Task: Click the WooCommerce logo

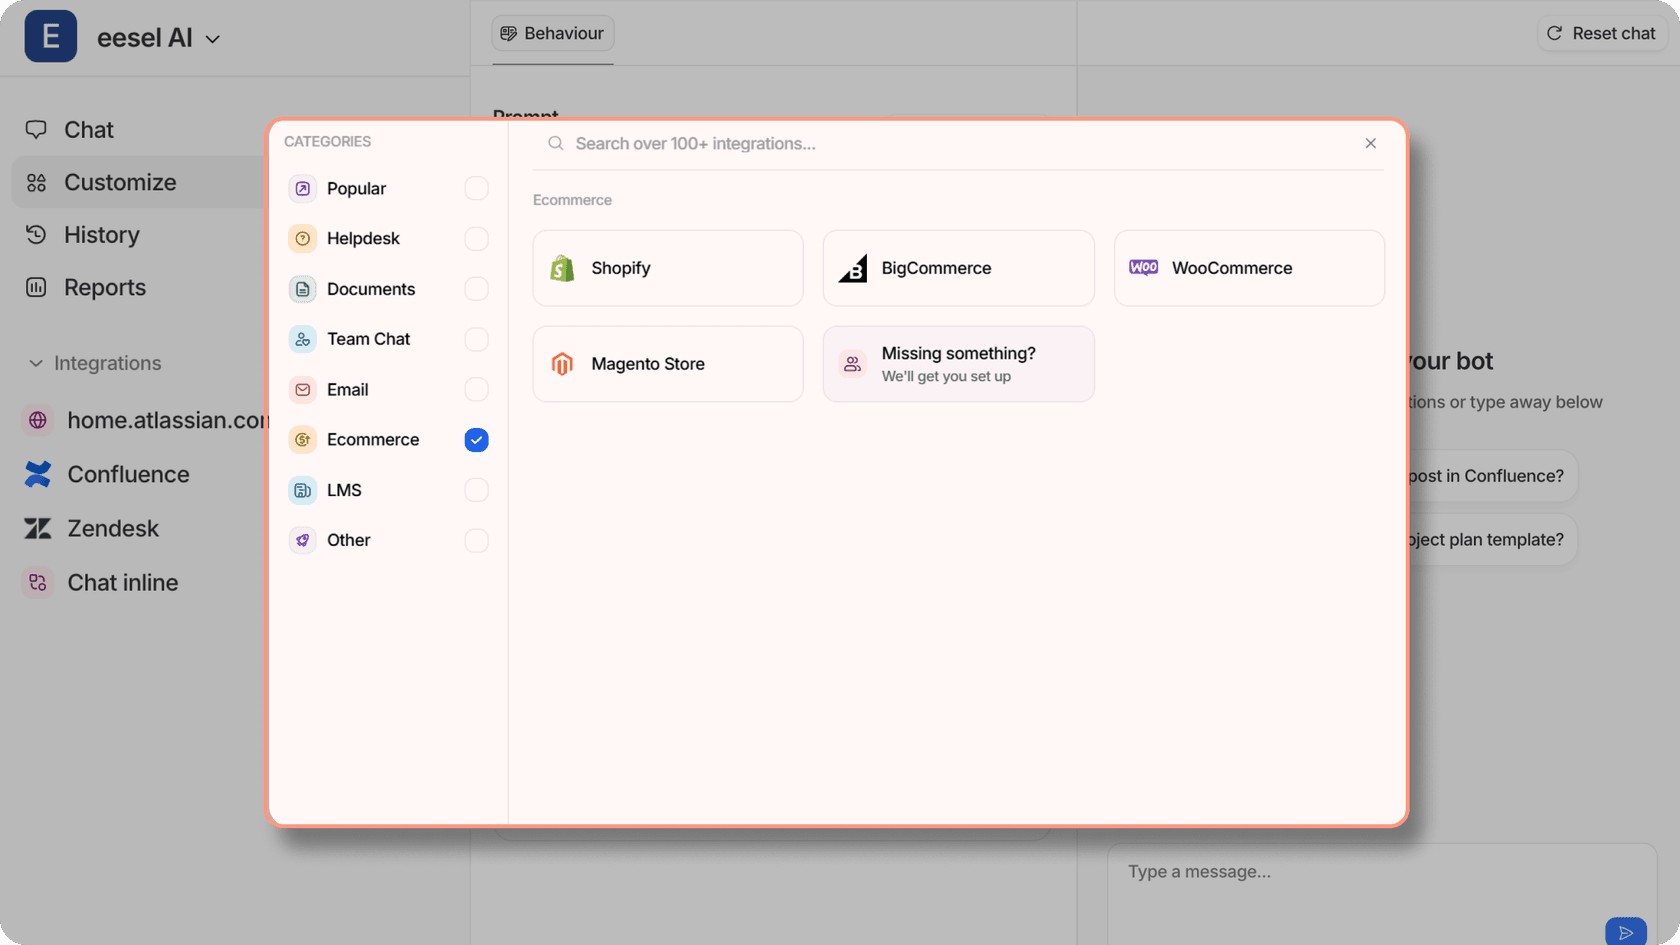Action: click(1143, 267)
